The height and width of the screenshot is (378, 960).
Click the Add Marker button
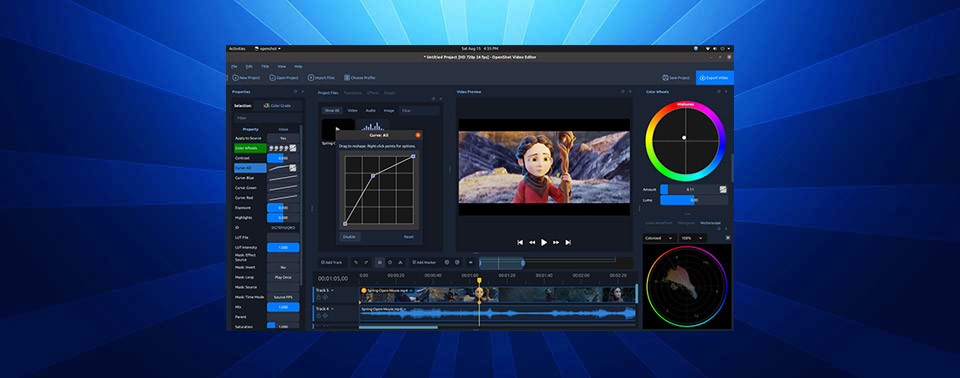(424, 262)
